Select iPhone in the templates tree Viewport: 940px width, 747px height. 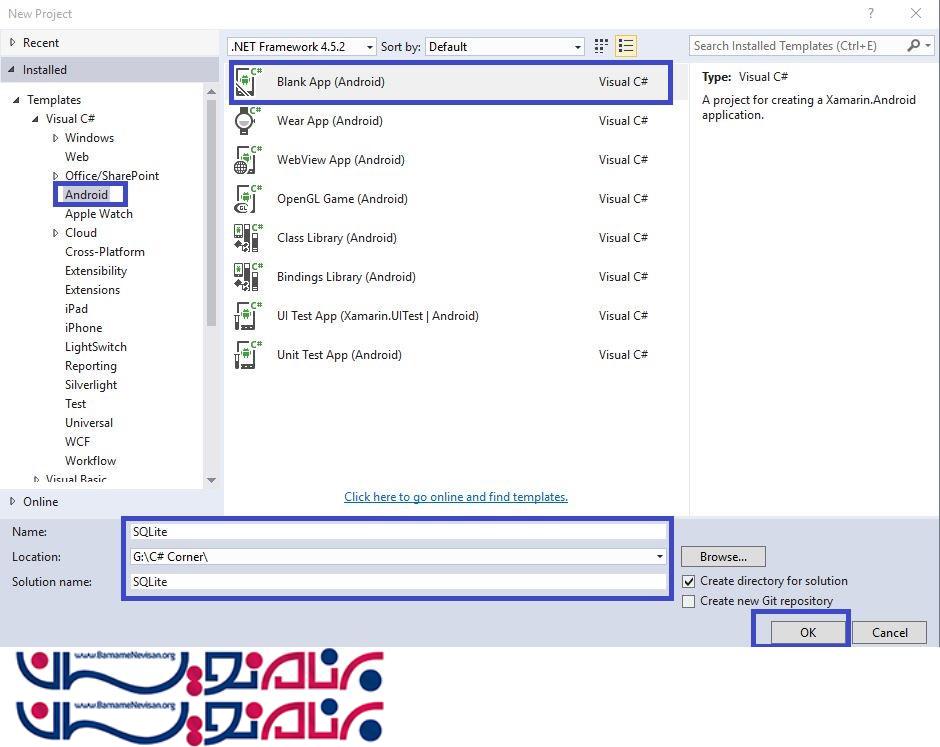84,328
